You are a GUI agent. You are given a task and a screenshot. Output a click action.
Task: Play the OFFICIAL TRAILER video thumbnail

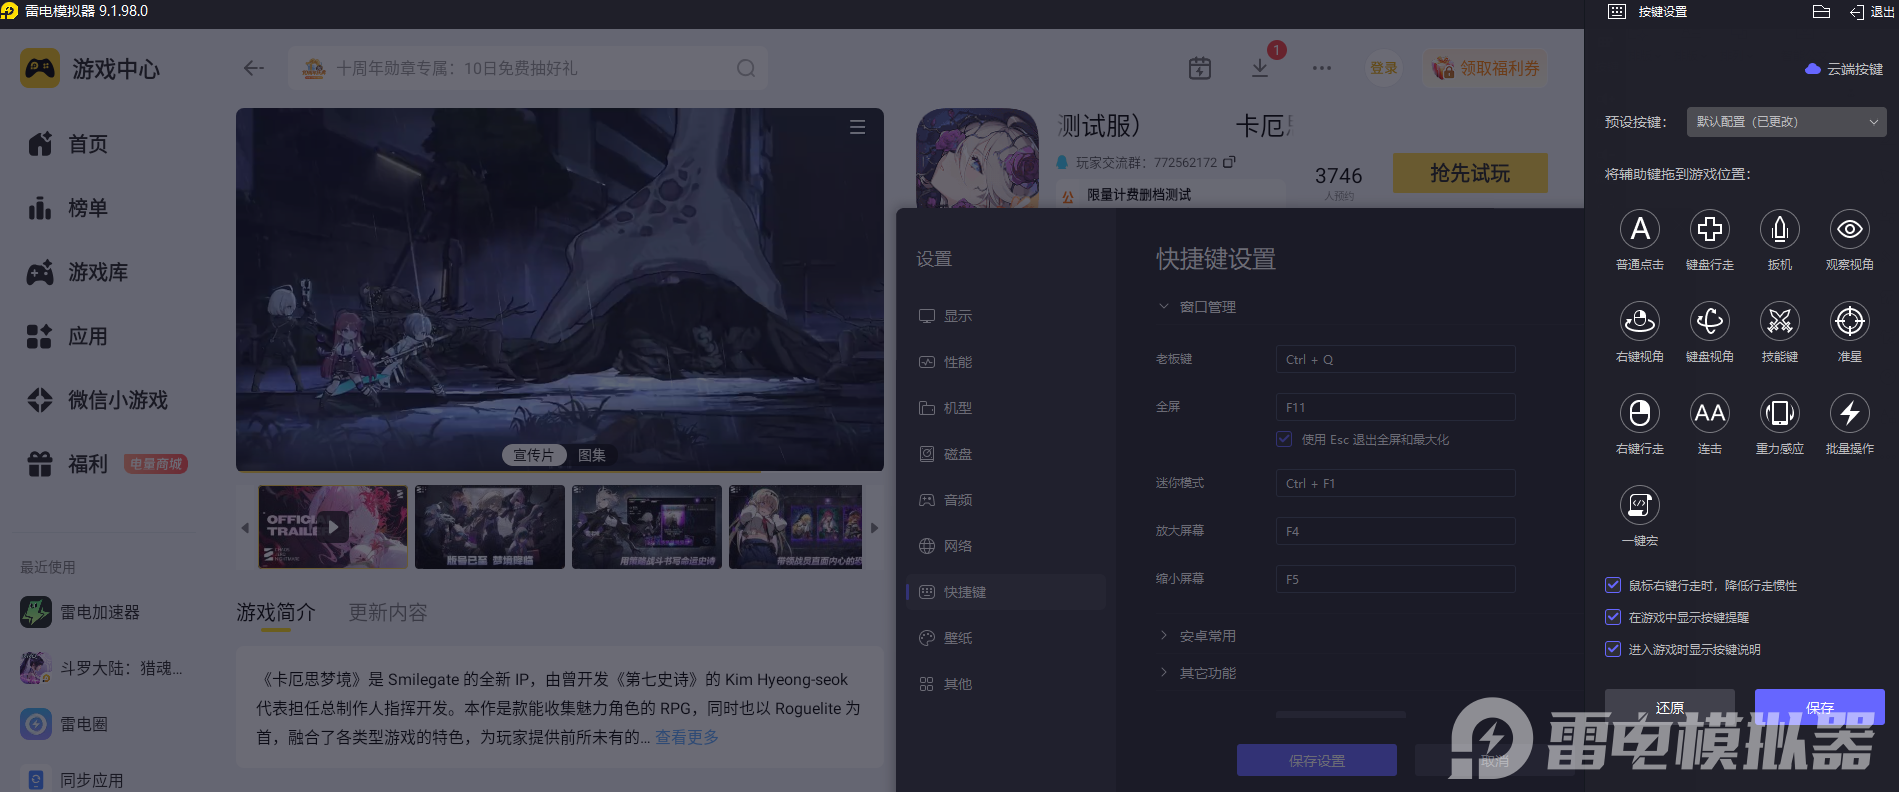click(333, 527)
